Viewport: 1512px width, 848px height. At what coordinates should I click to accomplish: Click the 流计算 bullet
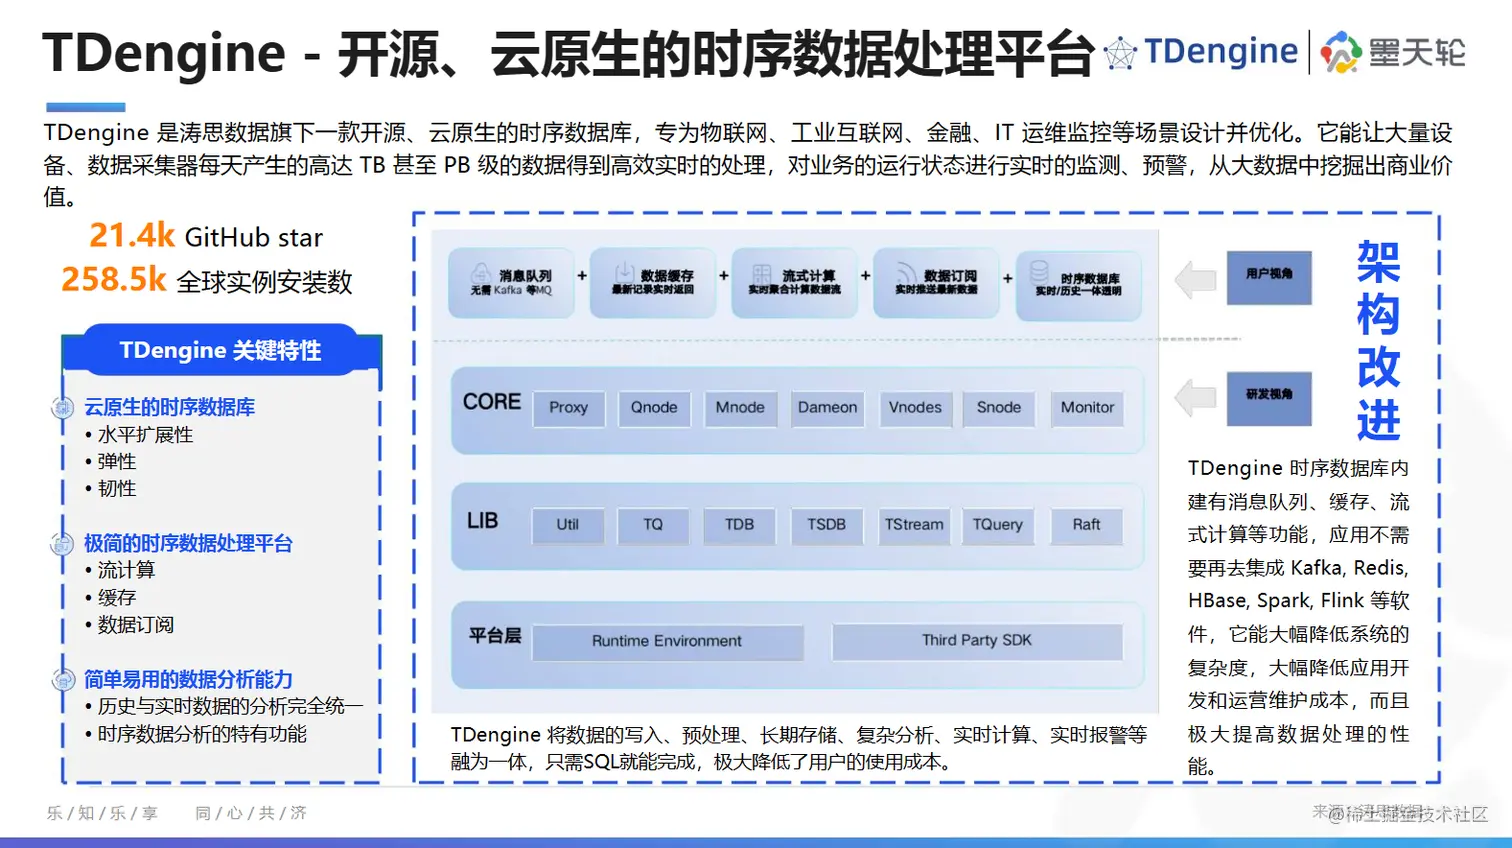click(x=120, y=570)
